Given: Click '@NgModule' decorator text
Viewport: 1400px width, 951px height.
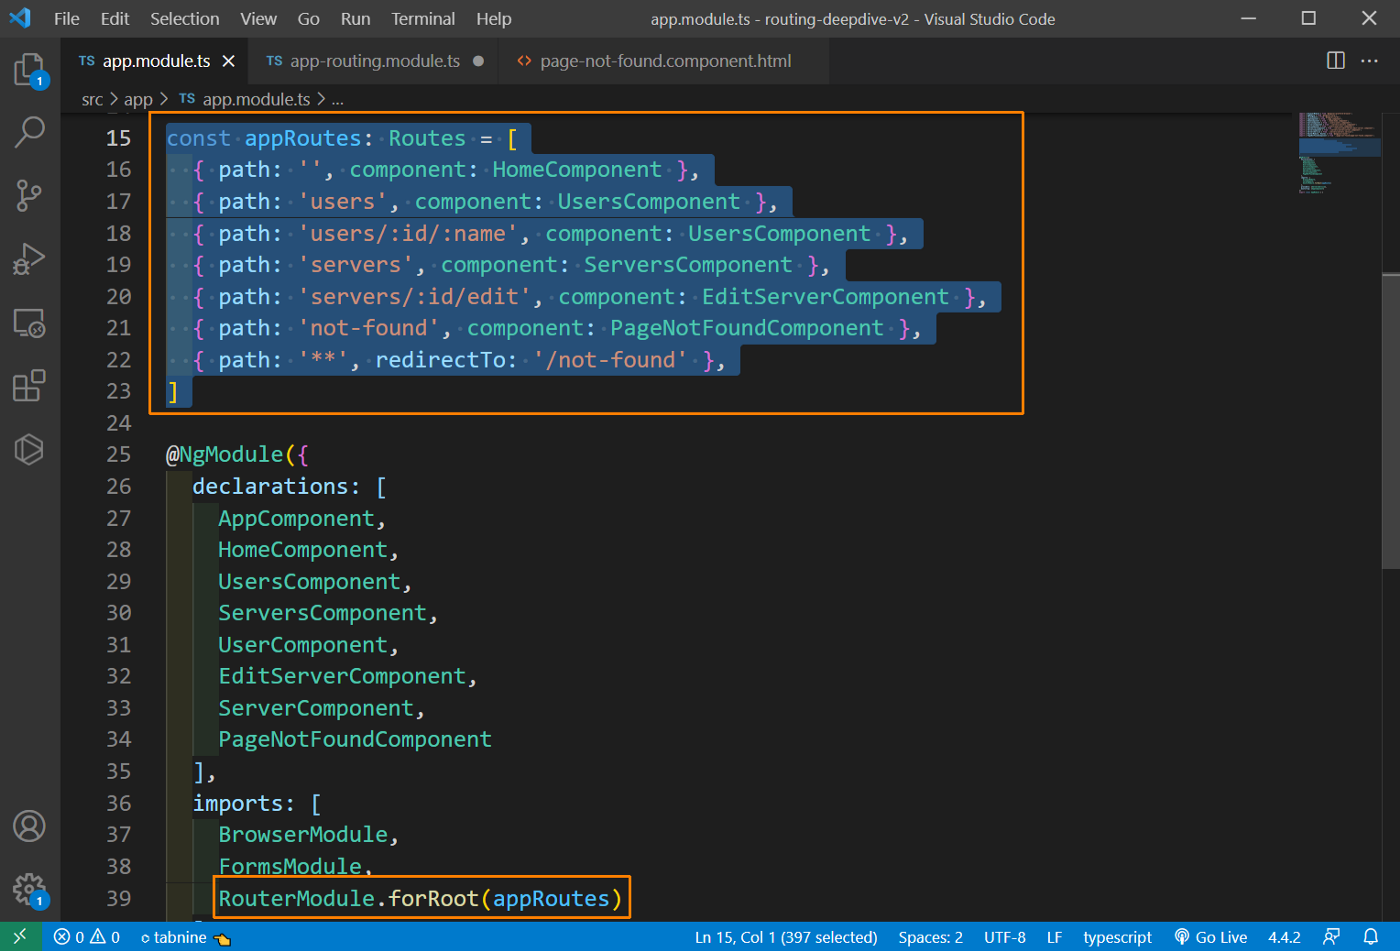Looking at the screenshot, I should pos(225,455).
